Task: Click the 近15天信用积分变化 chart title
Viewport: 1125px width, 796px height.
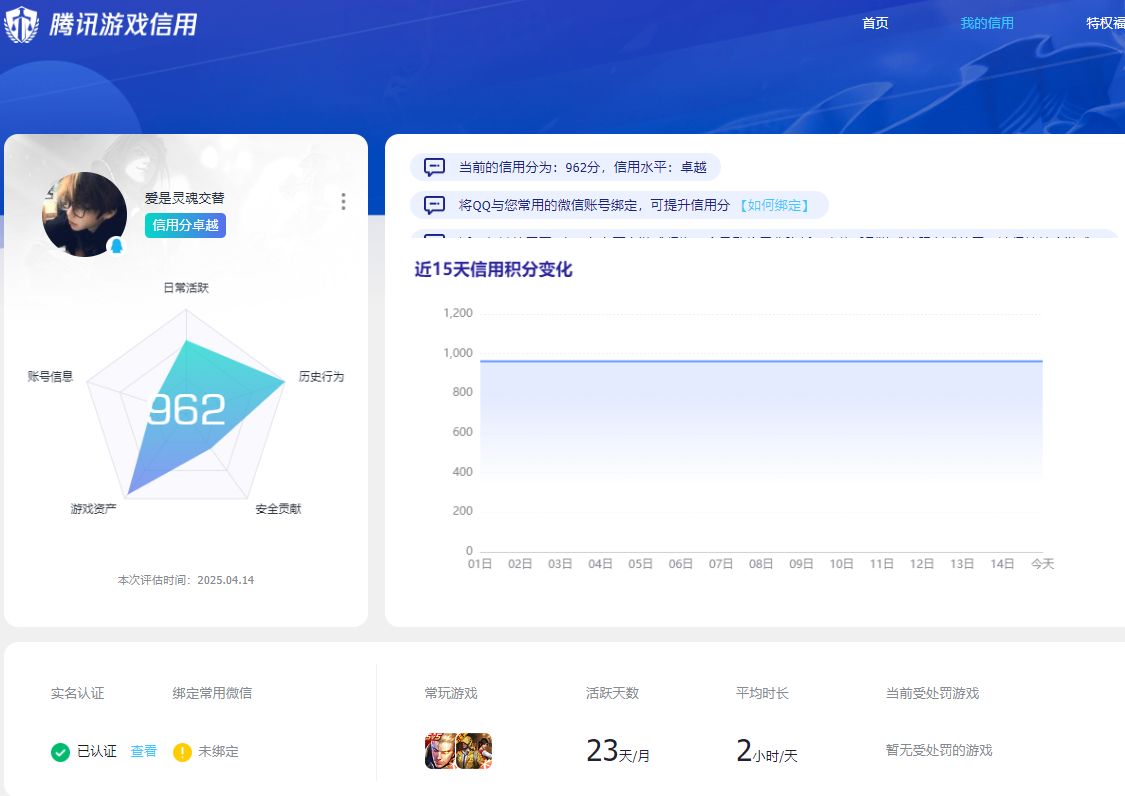Action: (494, 270)
